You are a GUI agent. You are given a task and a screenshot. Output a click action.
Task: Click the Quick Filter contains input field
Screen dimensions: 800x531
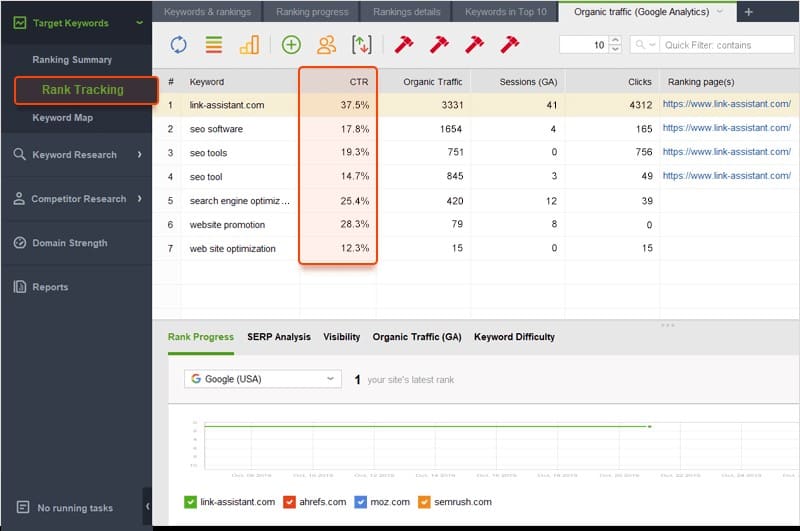coord(727,45)
